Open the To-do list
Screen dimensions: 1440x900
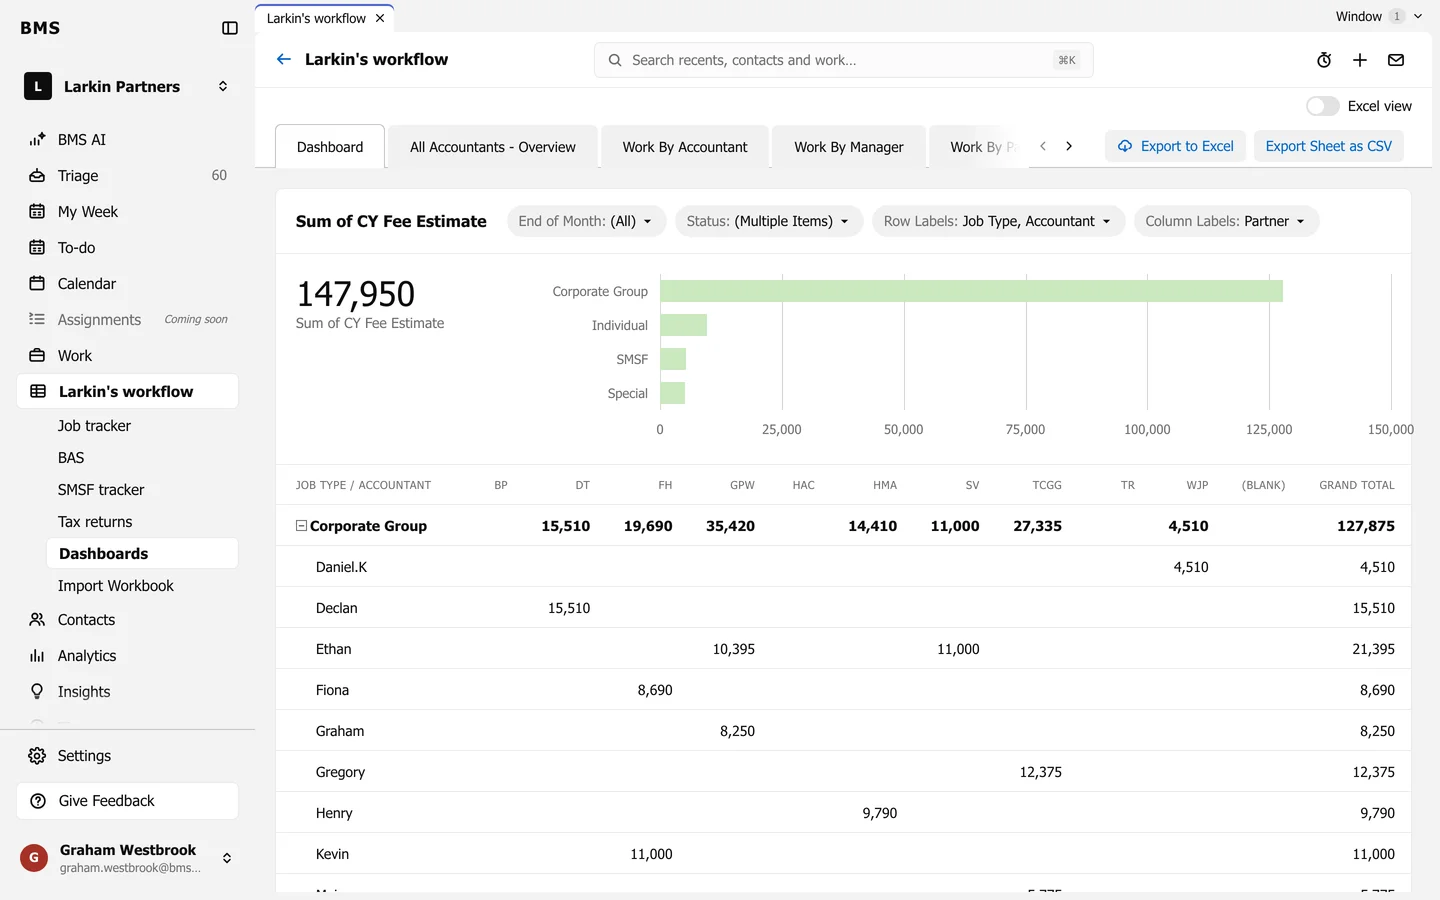(x=127, y=247)
